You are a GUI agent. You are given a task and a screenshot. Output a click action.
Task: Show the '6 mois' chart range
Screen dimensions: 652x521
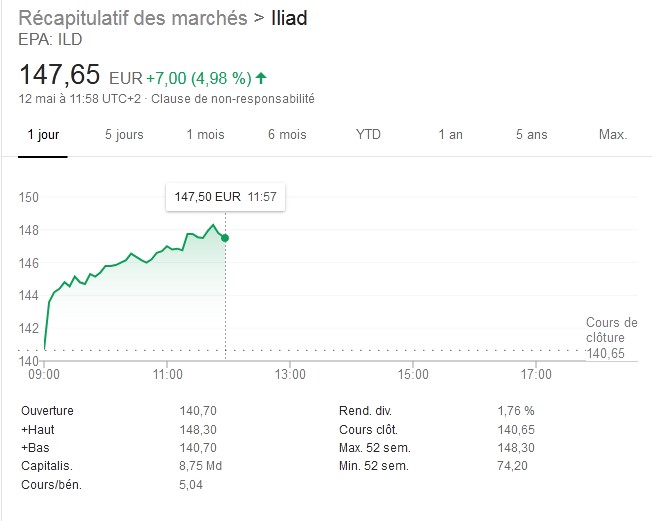(287, 135)
